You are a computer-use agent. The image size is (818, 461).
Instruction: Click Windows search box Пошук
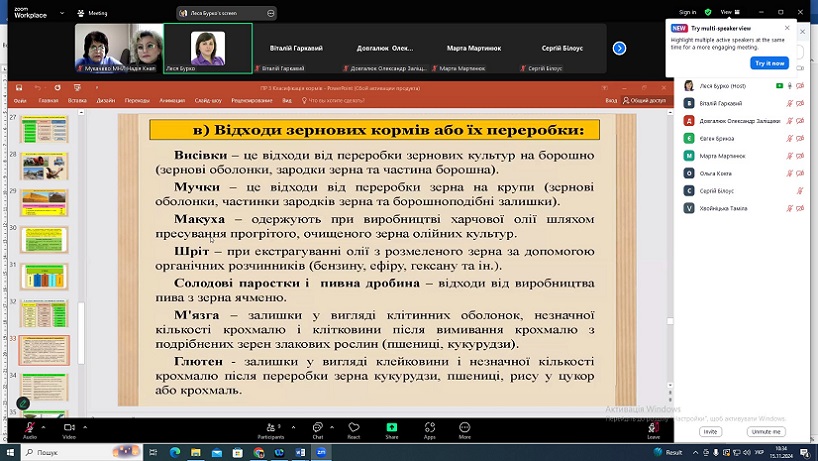(81, 452)
